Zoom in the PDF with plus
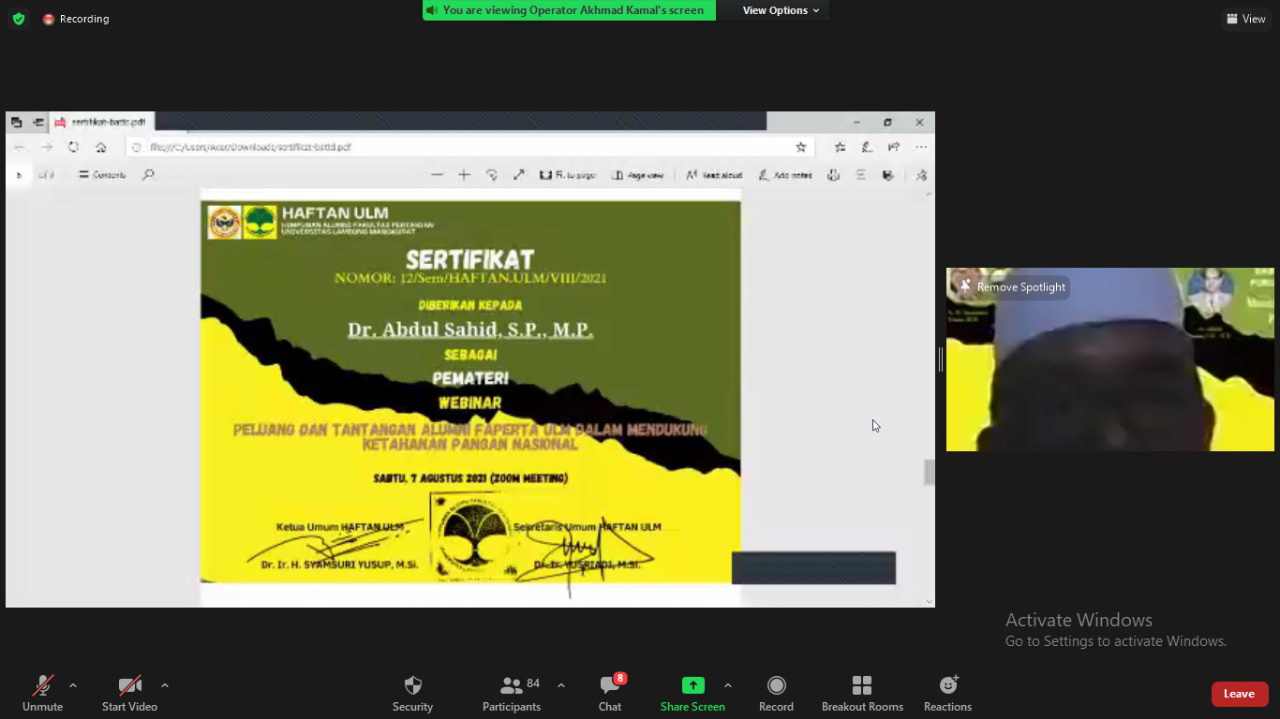Image resolution: width=1280 pixels, height=719 pixels. tap(464, 175)
